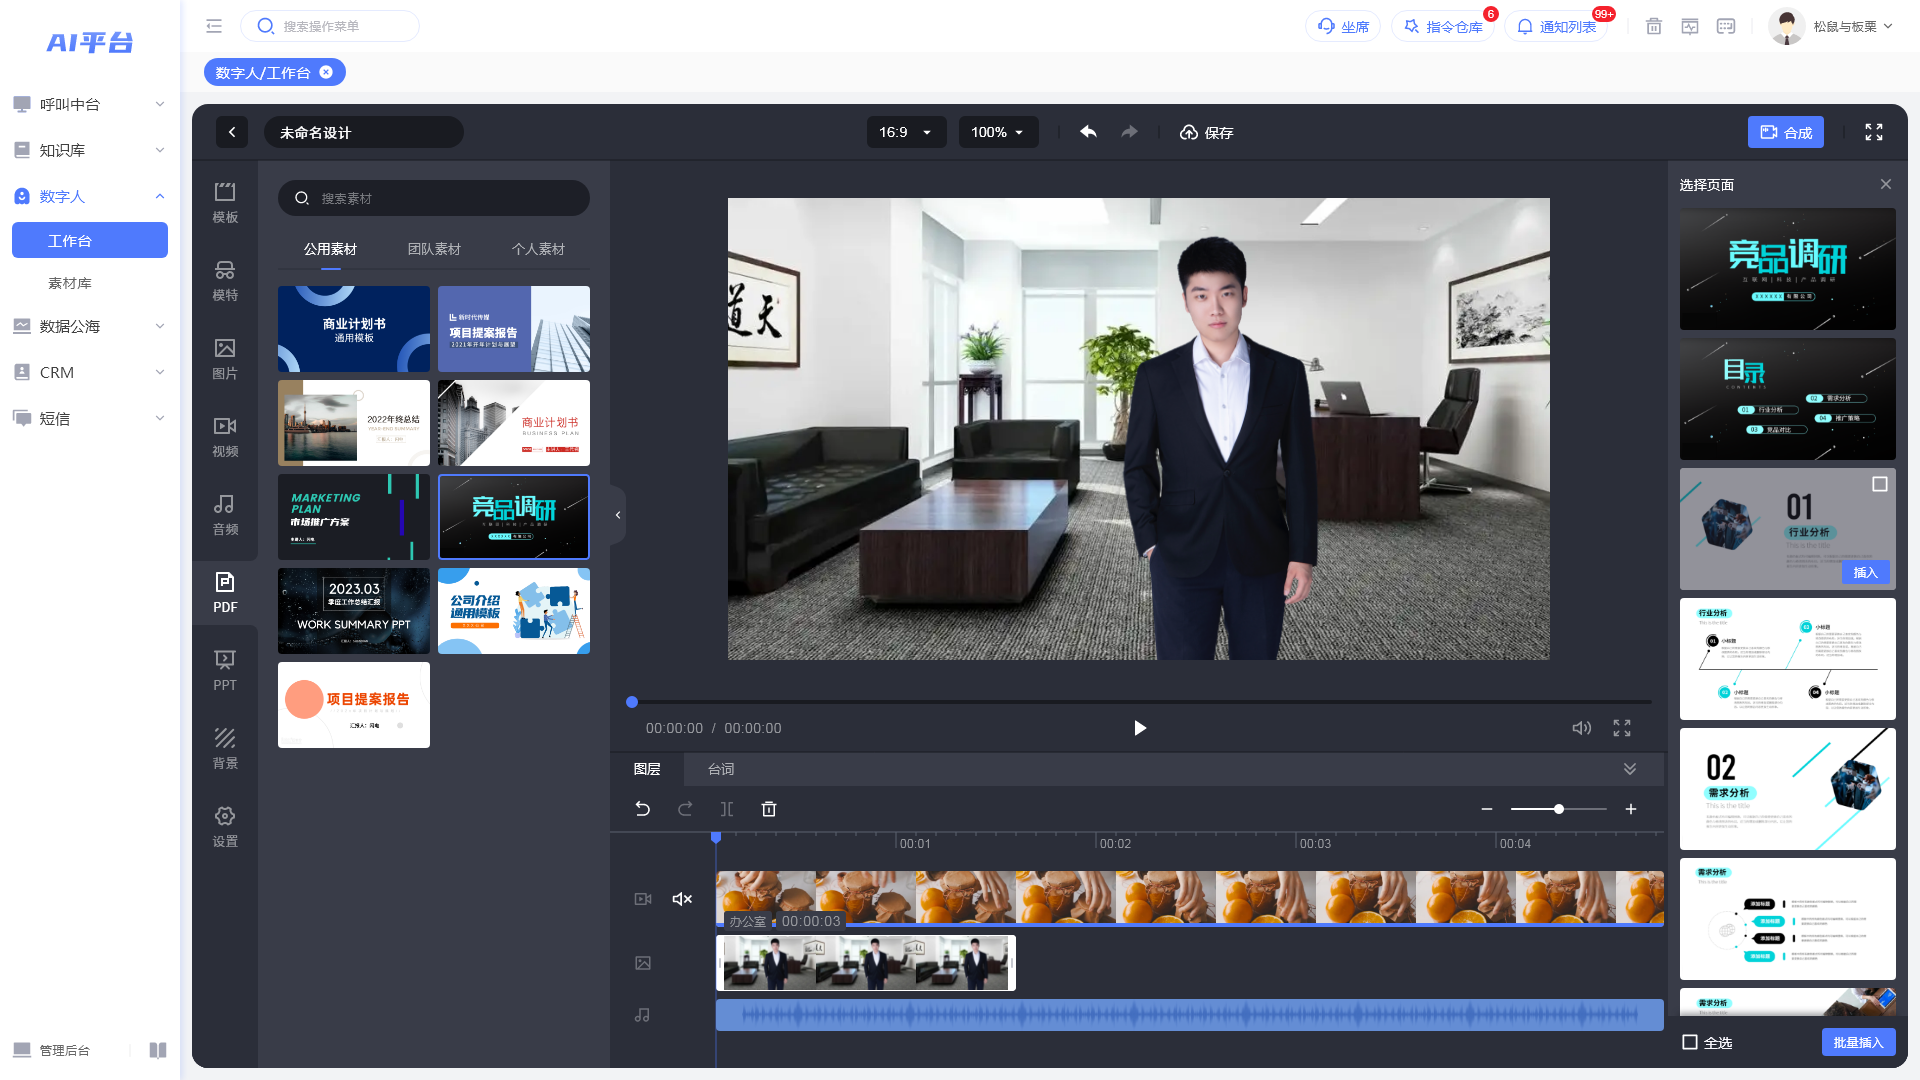The image size is (1920, 1080).
Task: Close the 数字人/工作台 tab
Action: [326, 72]
